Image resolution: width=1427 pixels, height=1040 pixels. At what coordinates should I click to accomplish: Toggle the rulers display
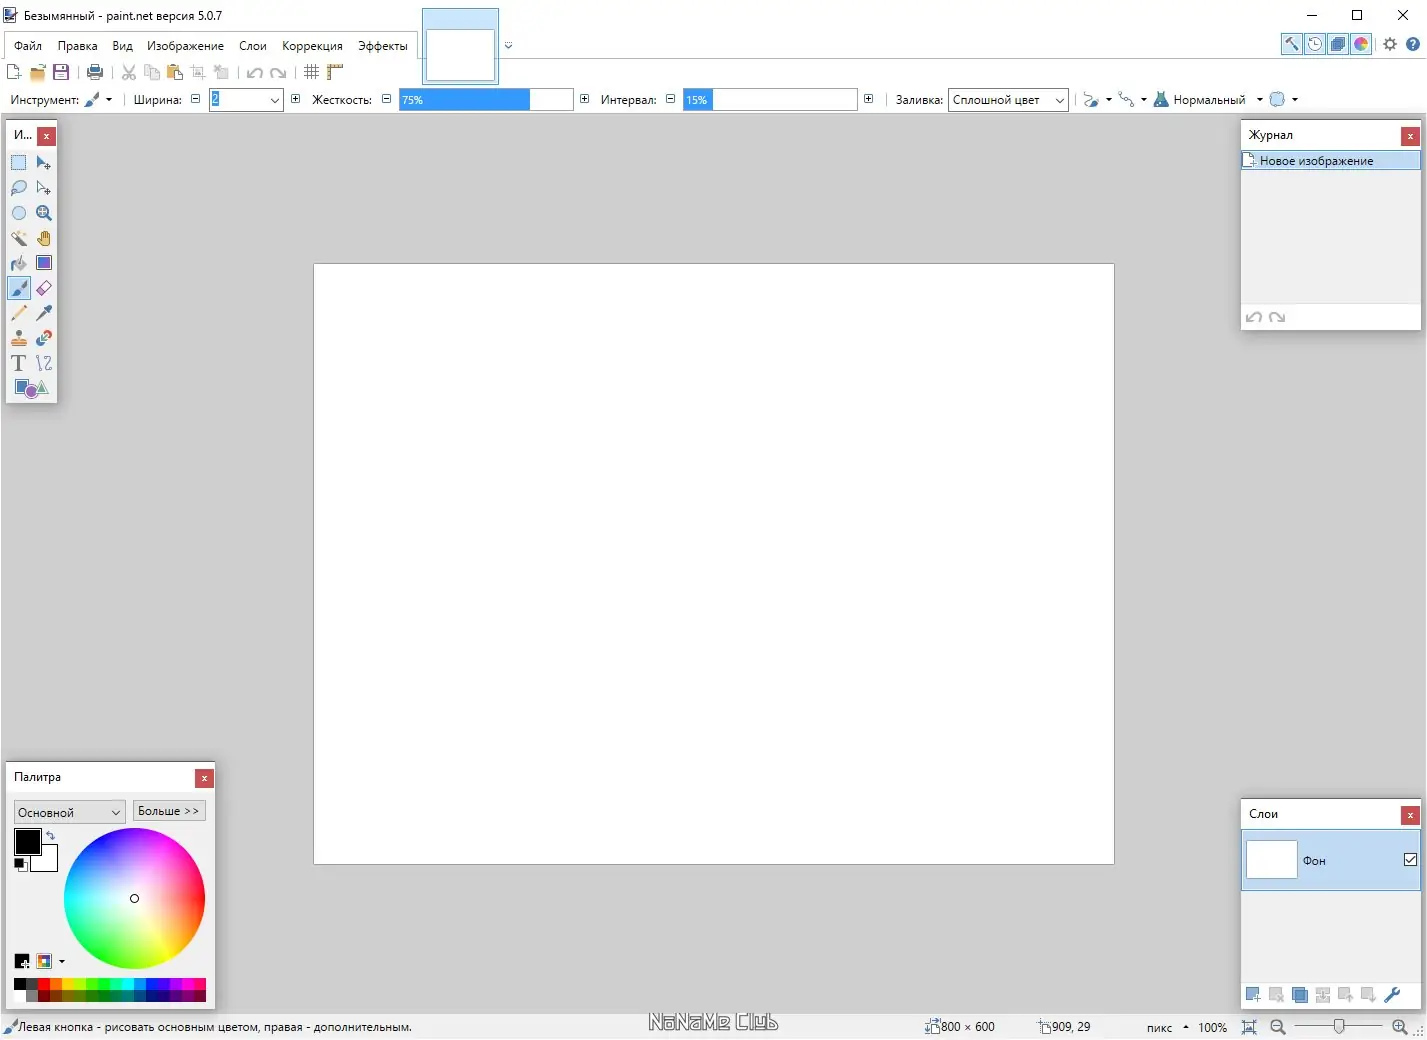tap(335, 72)
